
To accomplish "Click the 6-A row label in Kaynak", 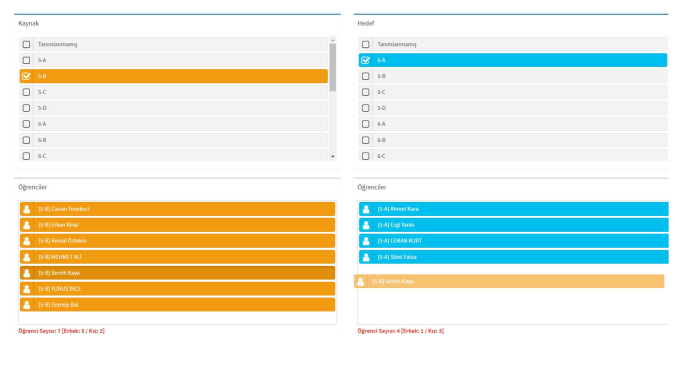I will click(42, 124).
